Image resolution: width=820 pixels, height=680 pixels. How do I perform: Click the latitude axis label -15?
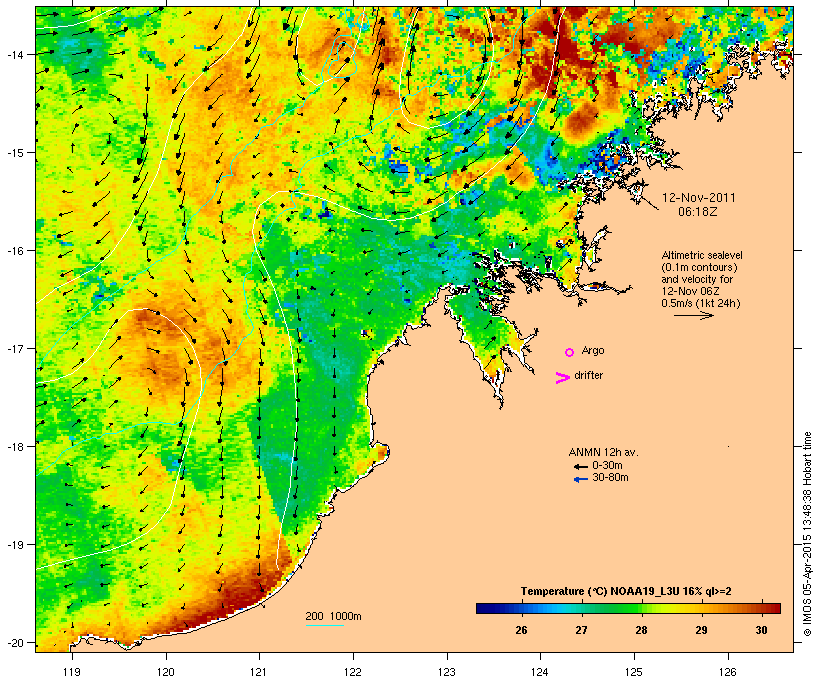pyautogui.click(x=14, y=153)
